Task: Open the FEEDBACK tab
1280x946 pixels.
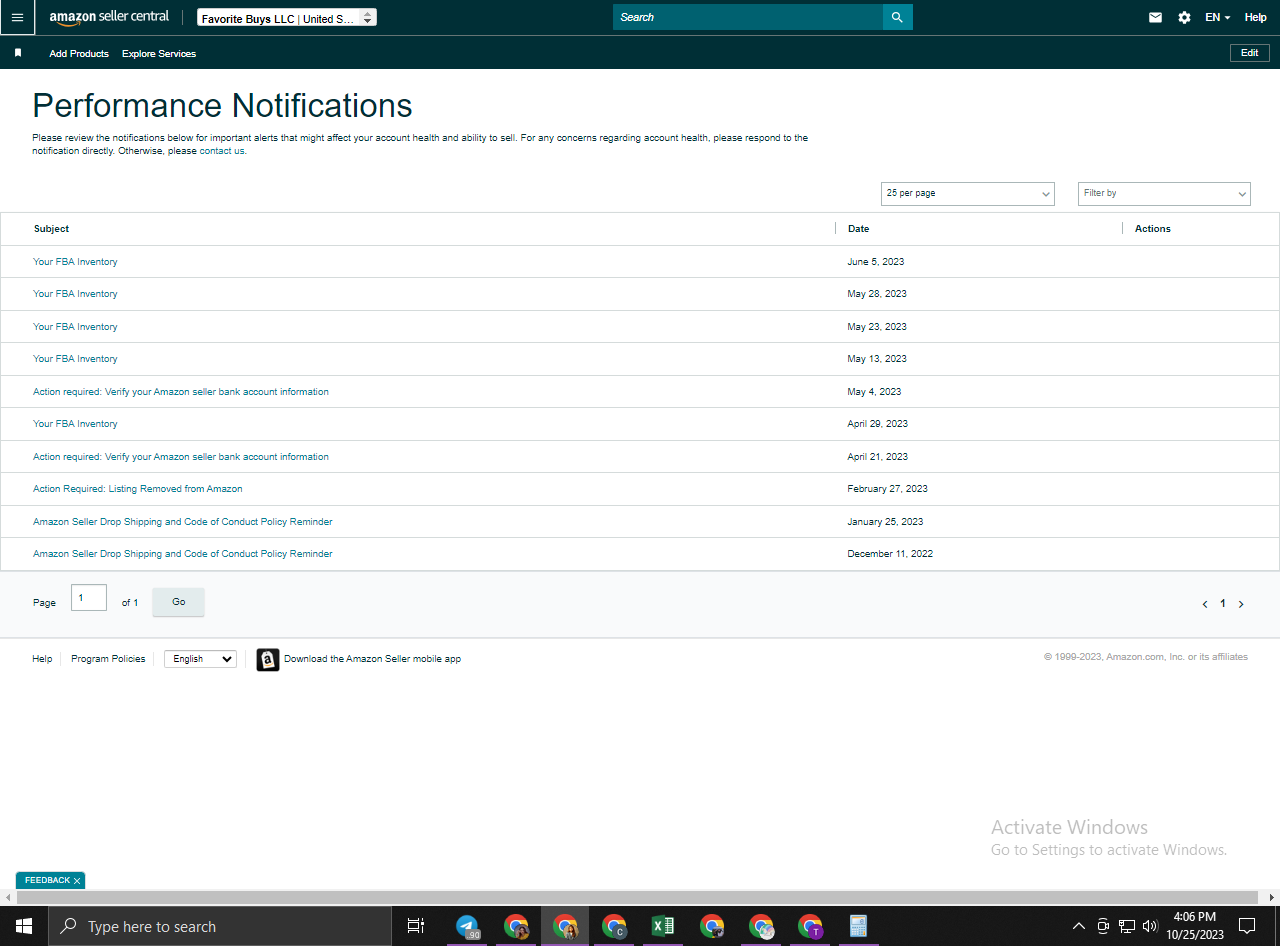Action: [x=47, y=881]
